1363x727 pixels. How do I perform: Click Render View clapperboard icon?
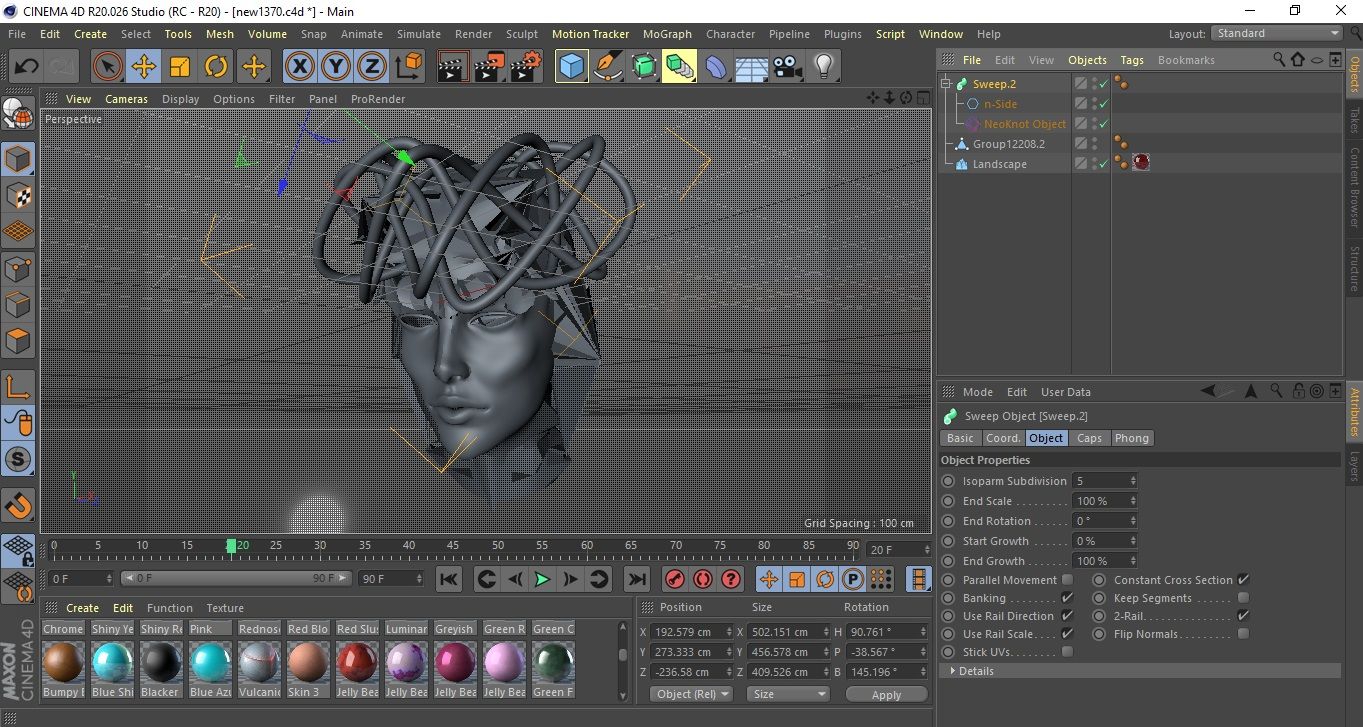point(453,67)
